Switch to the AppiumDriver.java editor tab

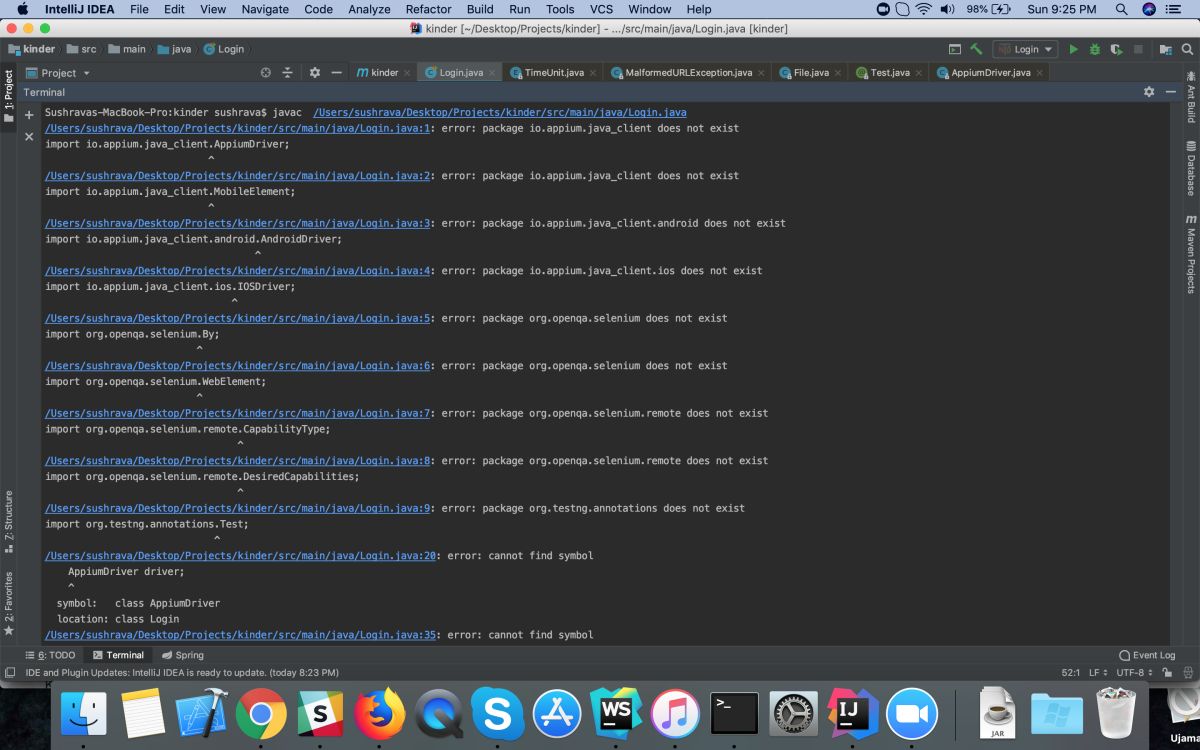pyautogui.click(x=990, y=73)
